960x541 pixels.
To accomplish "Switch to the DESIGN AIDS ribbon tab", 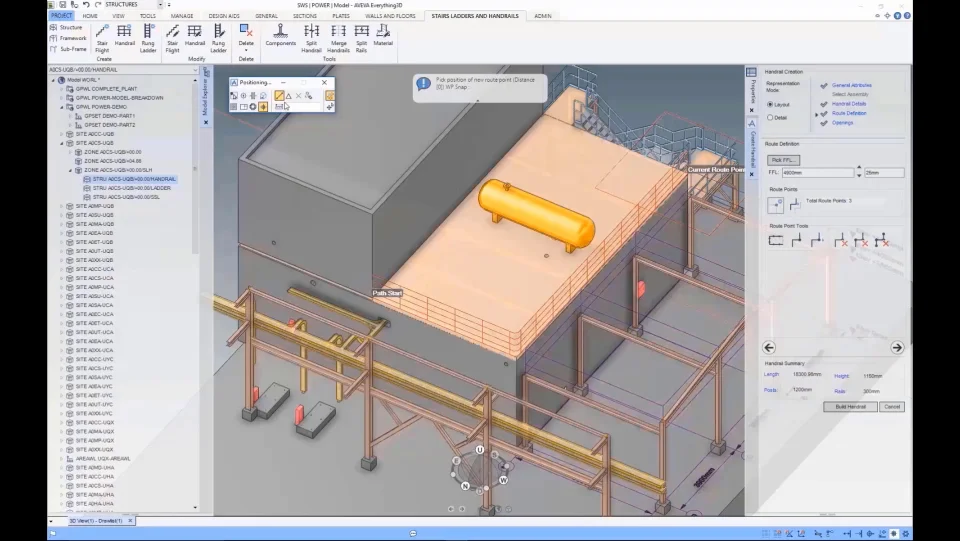I will tap(224, 16).
